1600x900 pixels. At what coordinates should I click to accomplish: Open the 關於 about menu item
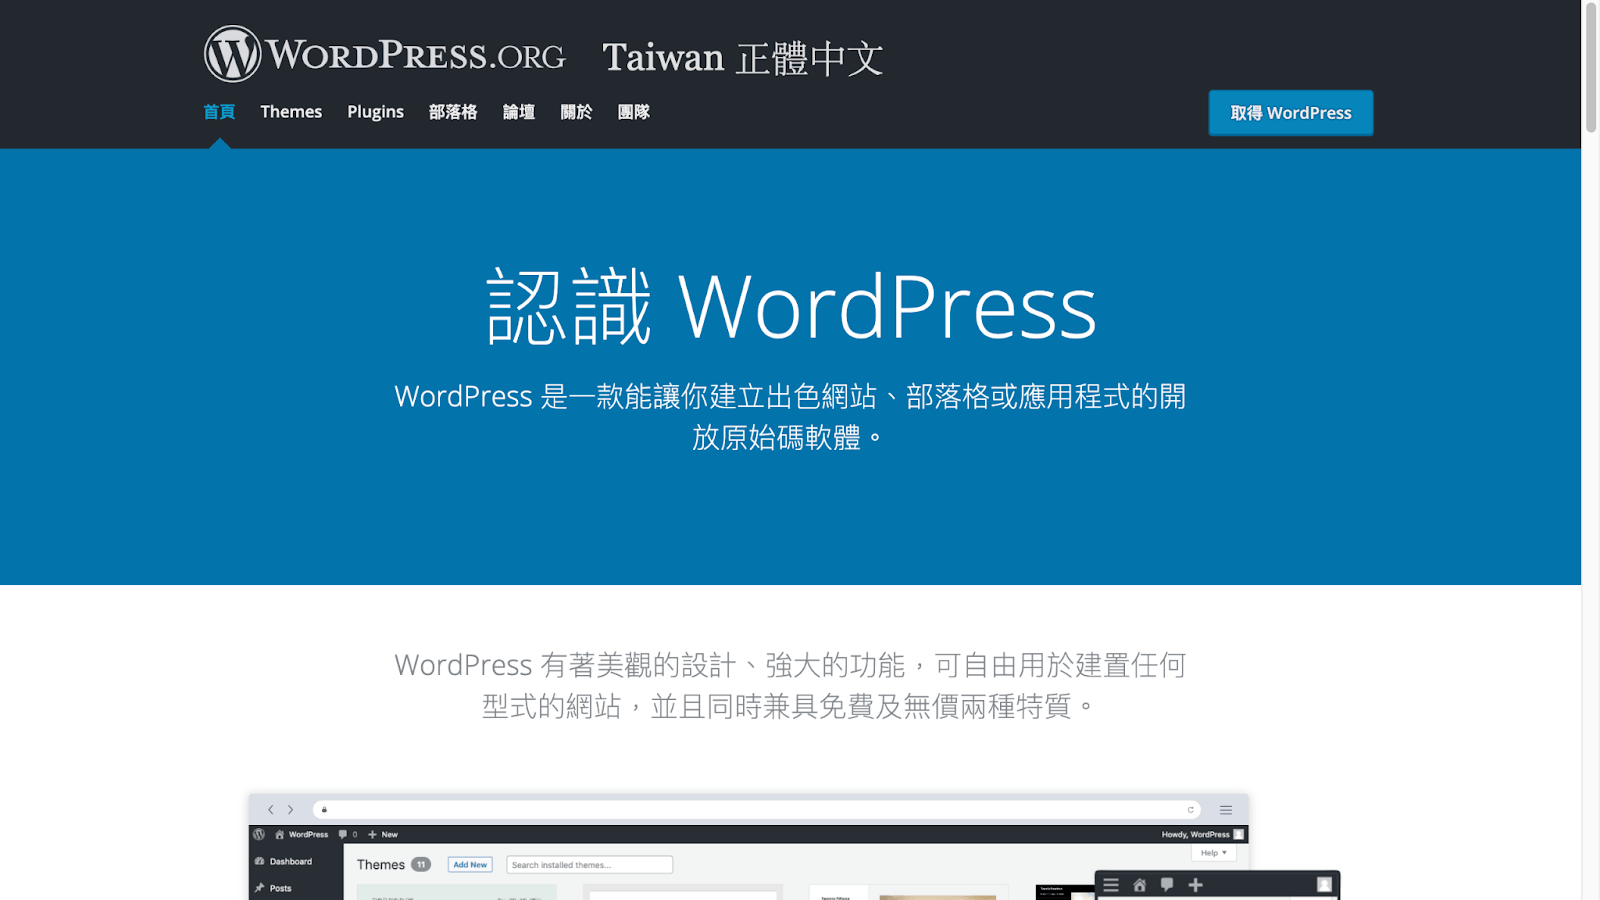tap(576, 112)
